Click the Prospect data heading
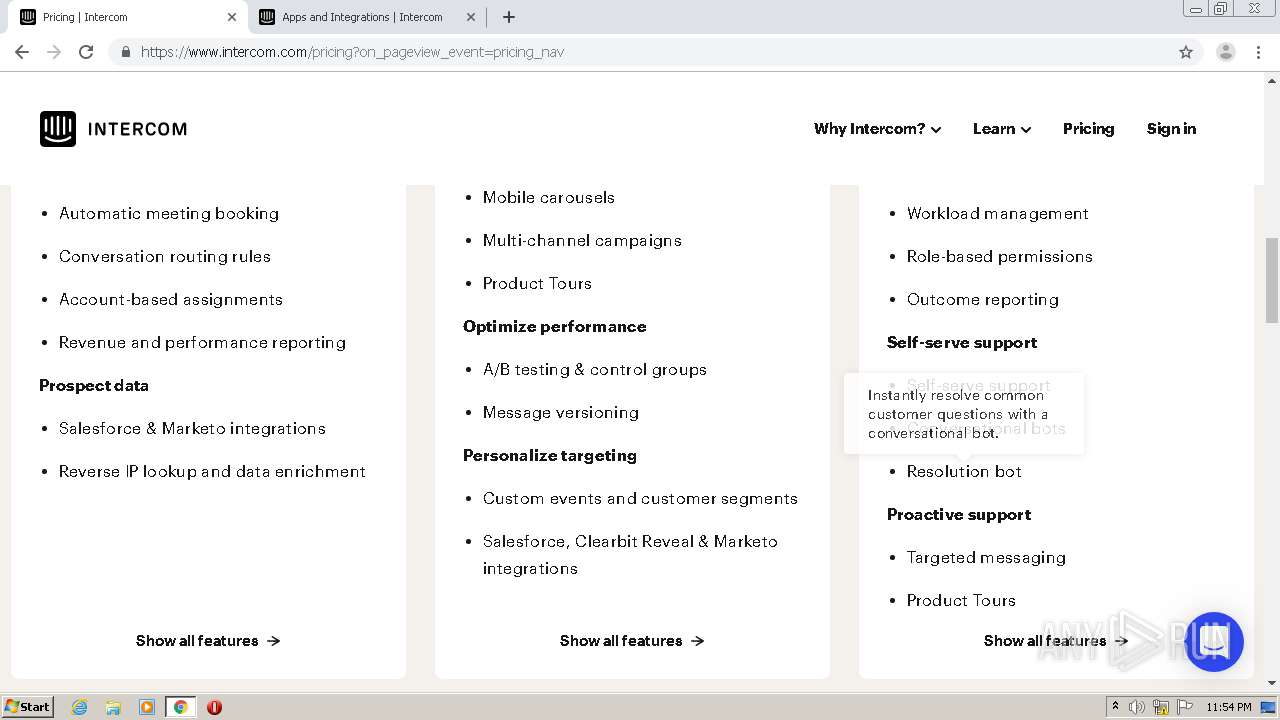 tap(94, 385)
